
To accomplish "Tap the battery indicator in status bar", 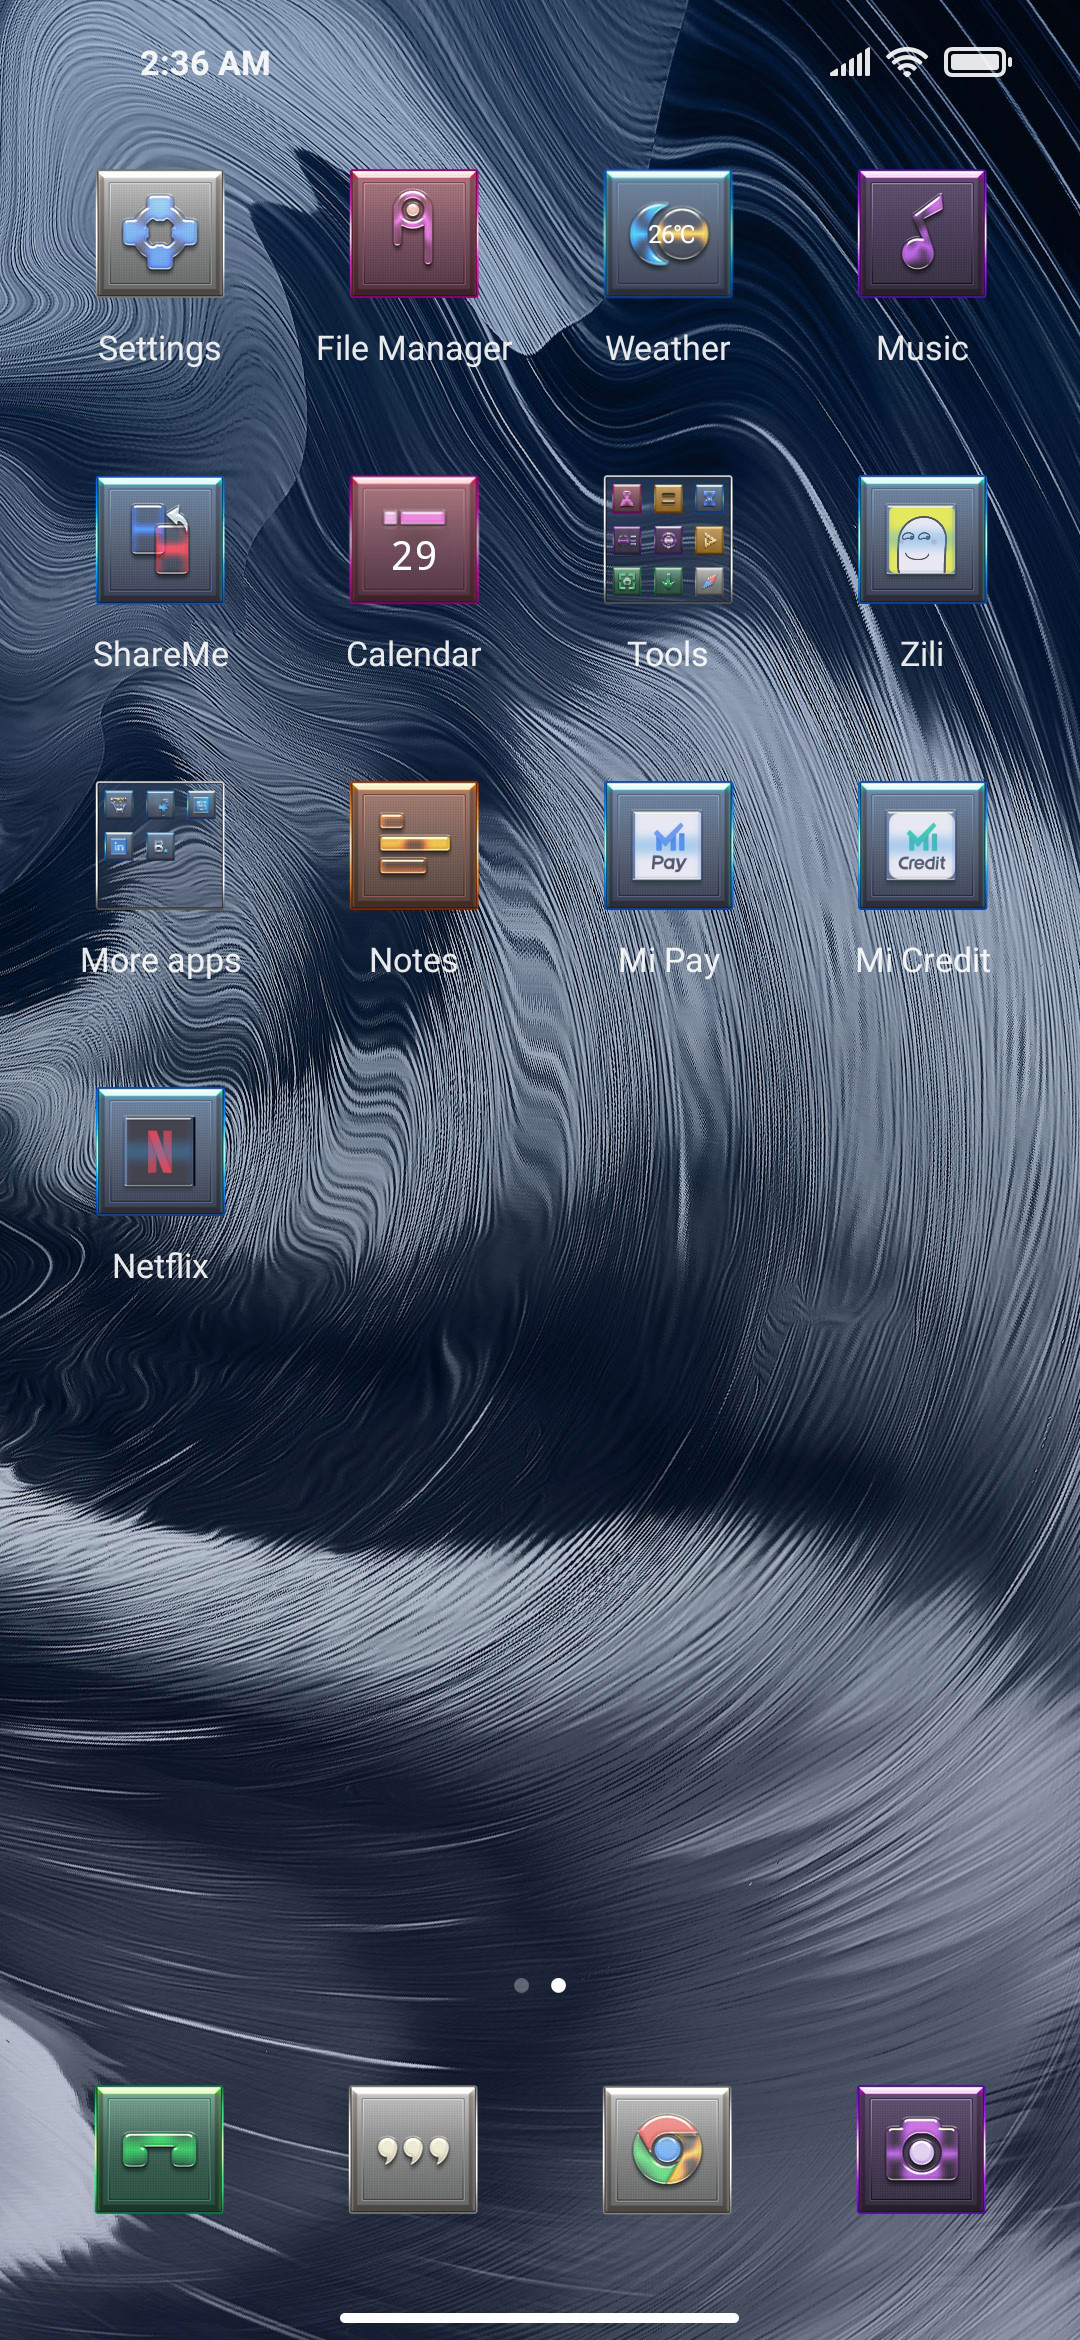I will (x=978, y=63).
